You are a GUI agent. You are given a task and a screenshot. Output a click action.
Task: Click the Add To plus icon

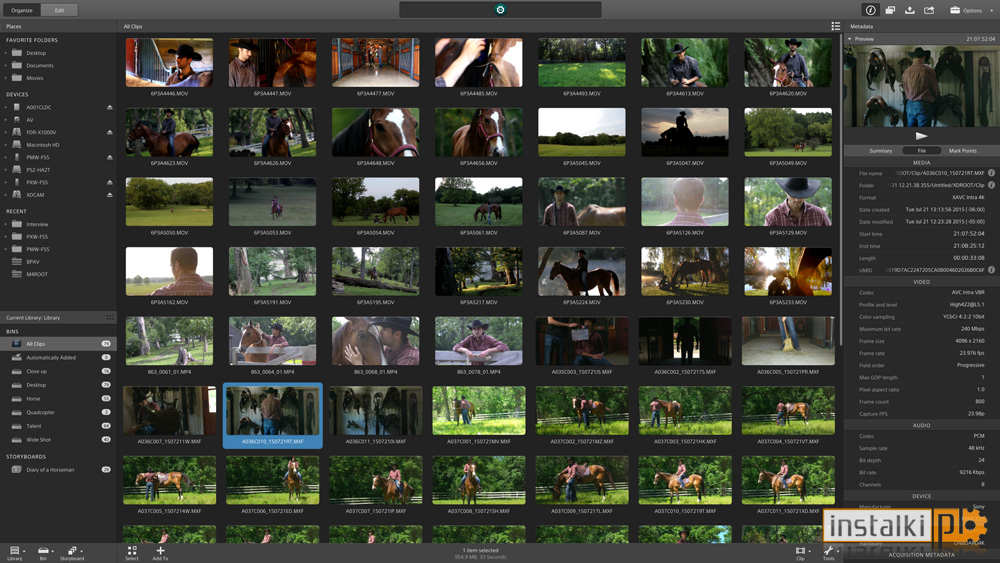(160, 550)
